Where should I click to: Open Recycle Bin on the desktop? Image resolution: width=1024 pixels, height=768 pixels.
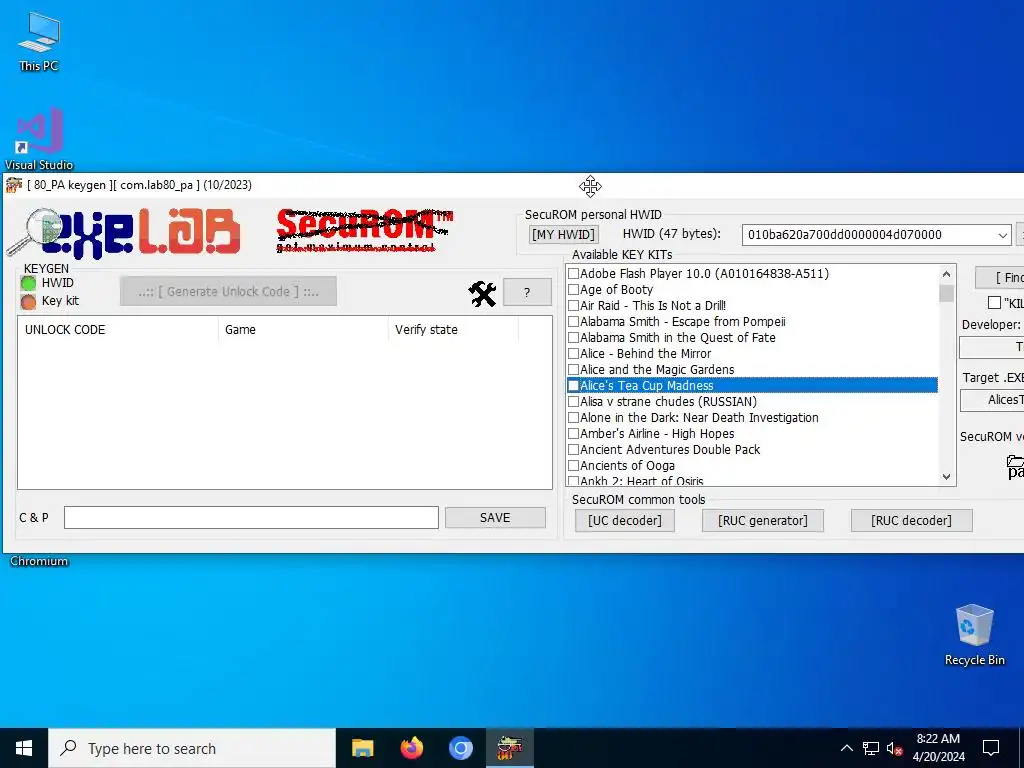(974, 635)
